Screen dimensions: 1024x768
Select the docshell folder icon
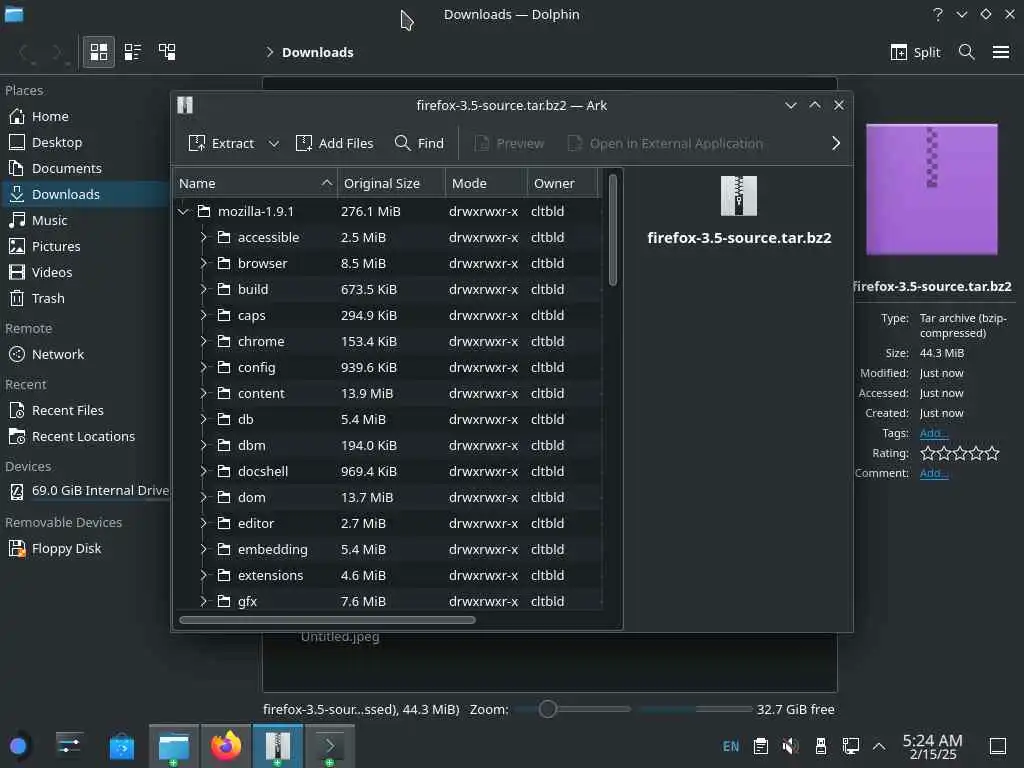click(x=224, y=472)
